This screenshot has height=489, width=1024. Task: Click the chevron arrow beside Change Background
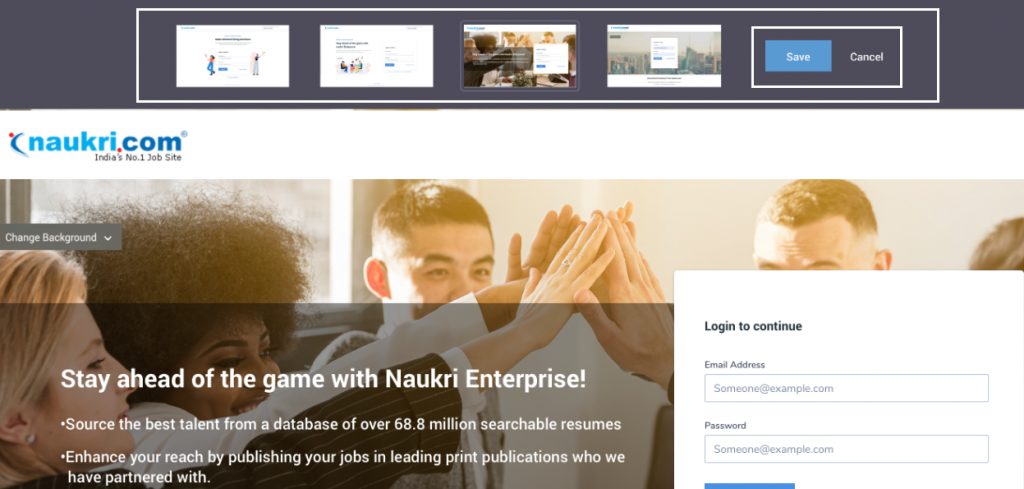(x=108, y=238)
